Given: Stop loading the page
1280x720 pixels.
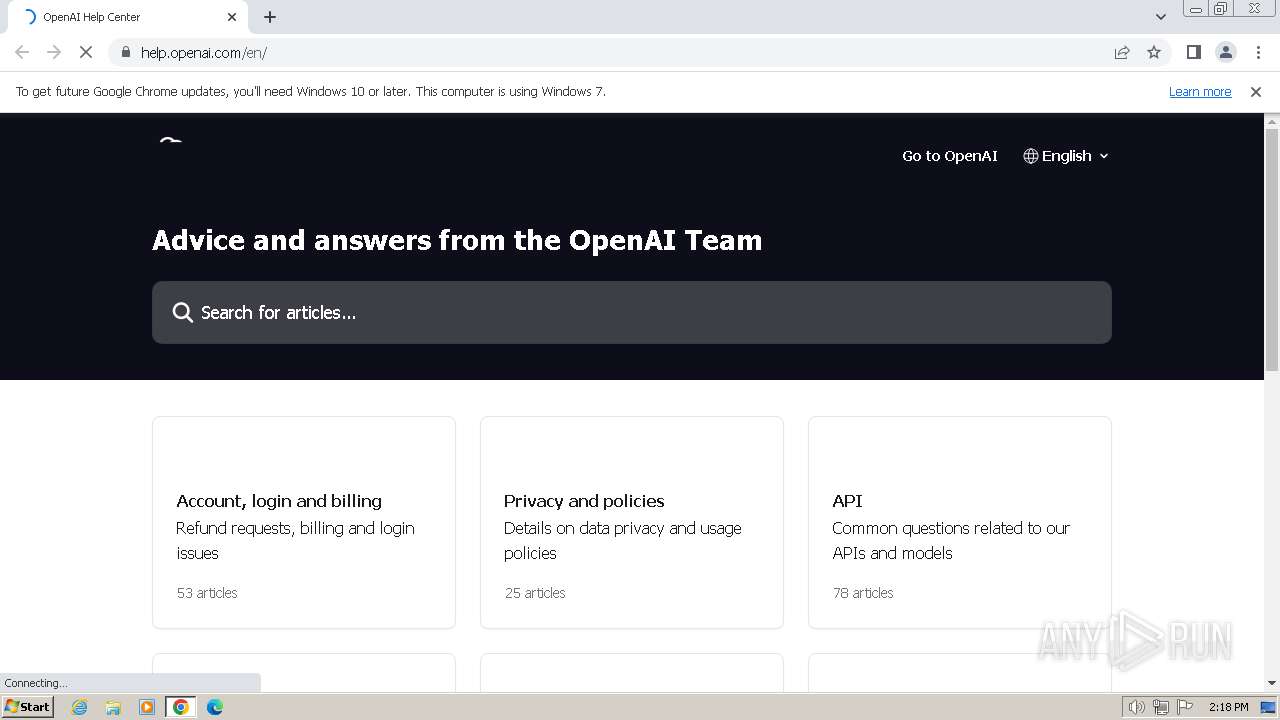Looking at the screenshot, I should [x=86, y=52].
